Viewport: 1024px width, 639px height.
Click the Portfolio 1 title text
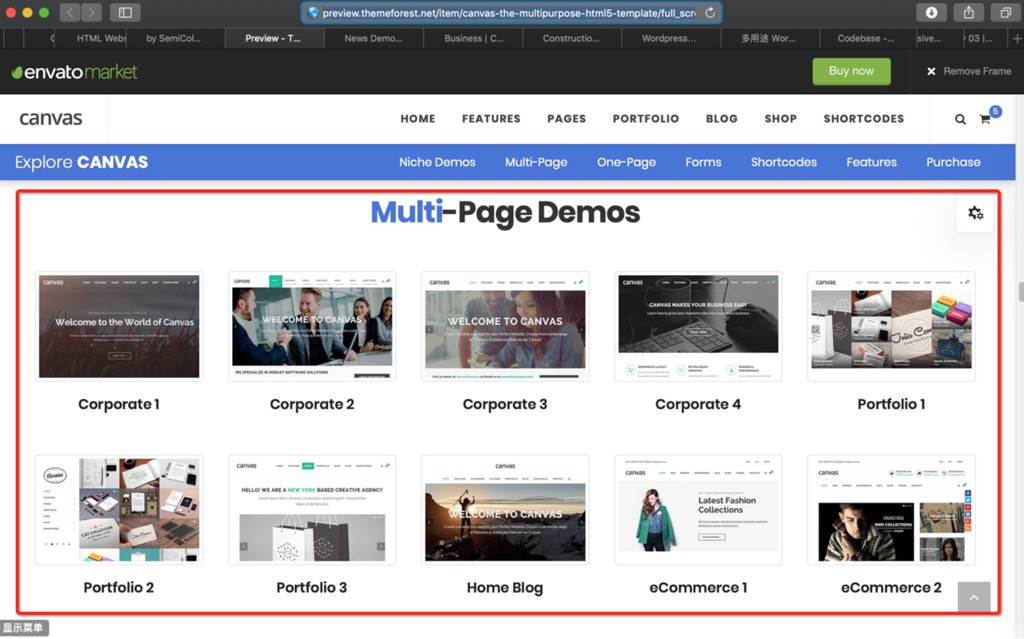point(891,404)
